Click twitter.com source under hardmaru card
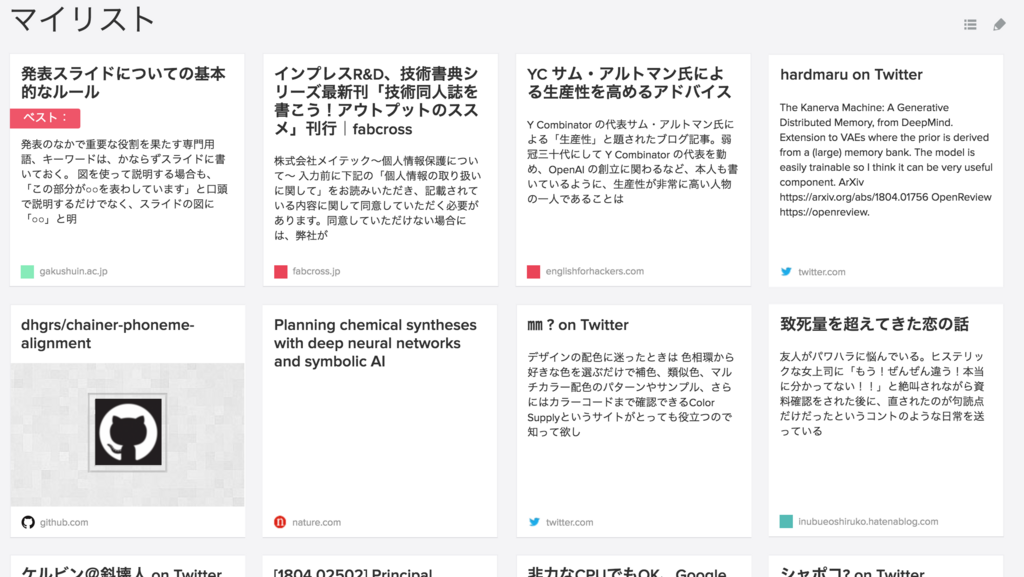1024x577 pixels. [822, 272]
